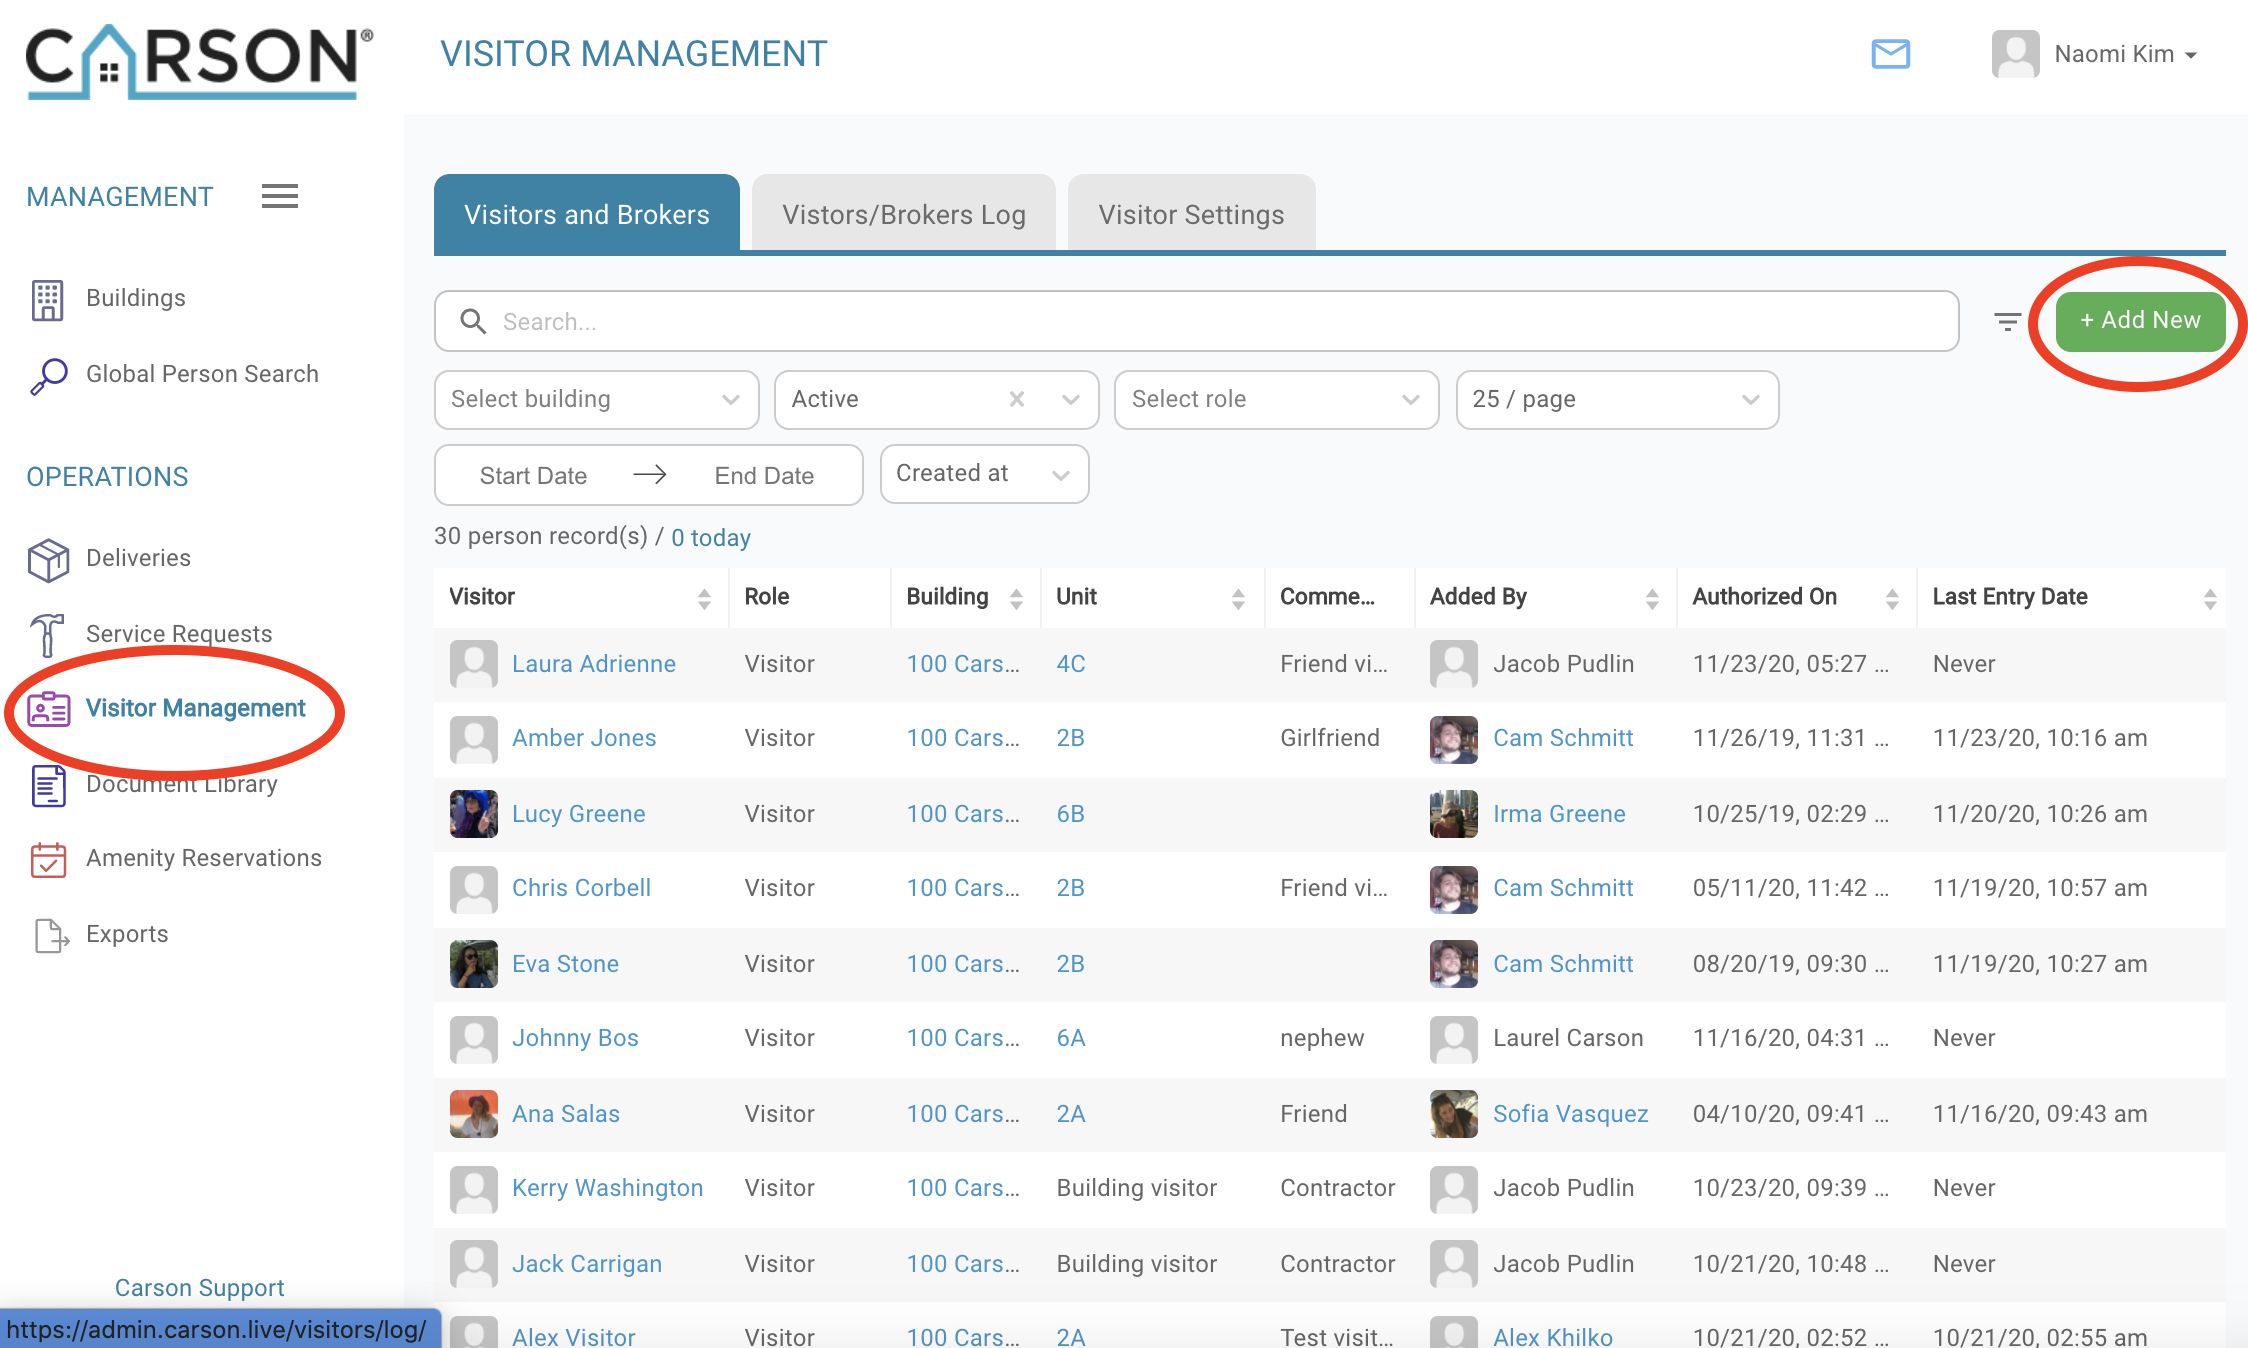Open Amenity Reservations calendar icon
The height and width of the screenshot is (1348, 2248).
(48, 859)
